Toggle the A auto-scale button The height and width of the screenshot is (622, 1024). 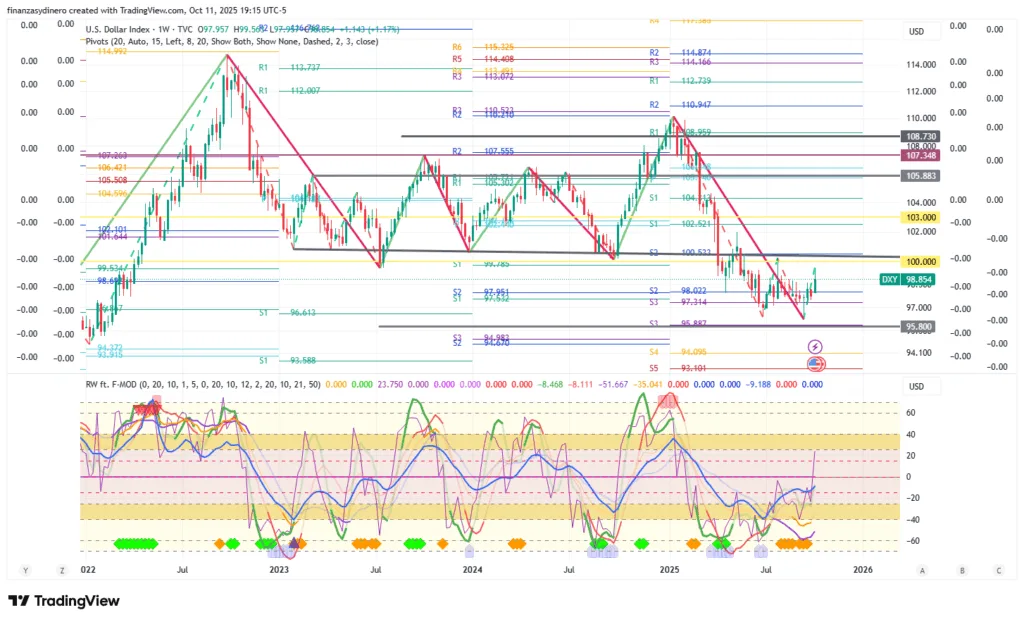pyautogui.click(x=923, y=570)
